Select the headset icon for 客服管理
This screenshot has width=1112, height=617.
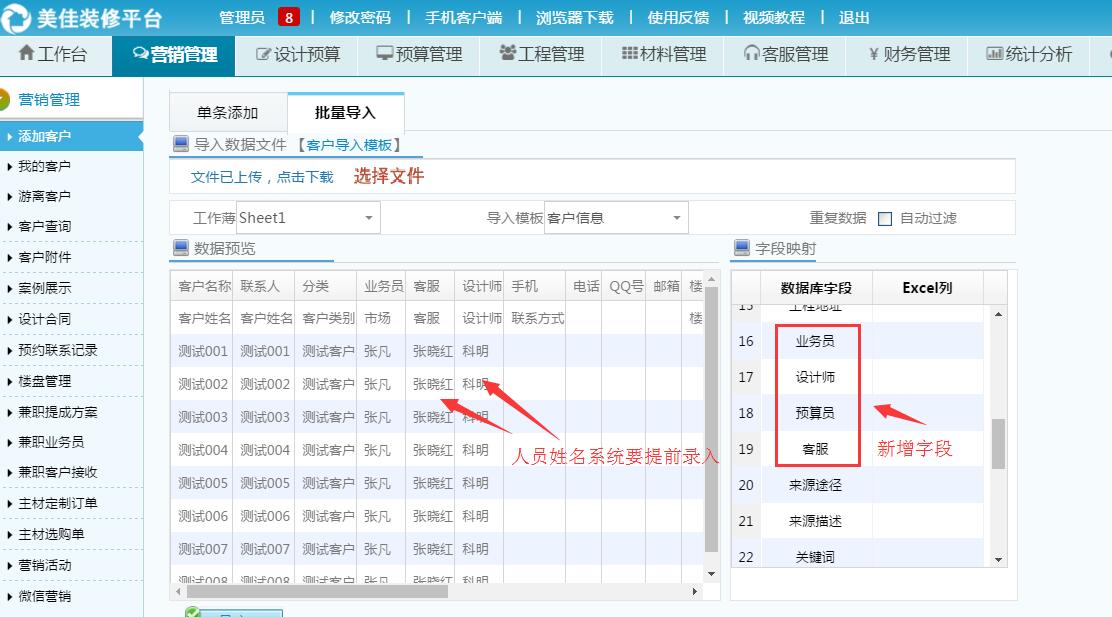(x=749, y=55)
